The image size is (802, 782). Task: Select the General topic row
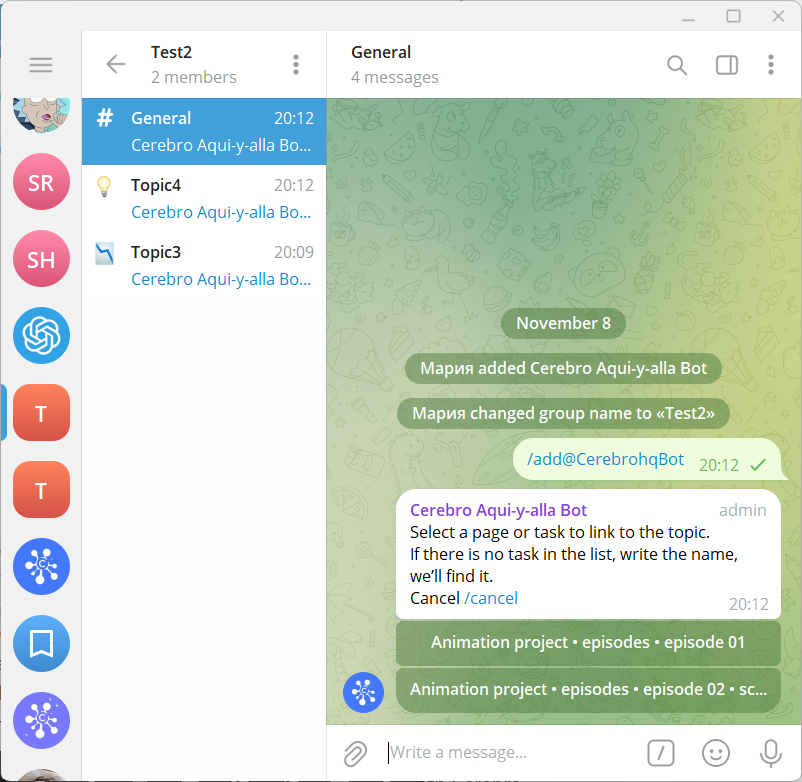point(204,131)
